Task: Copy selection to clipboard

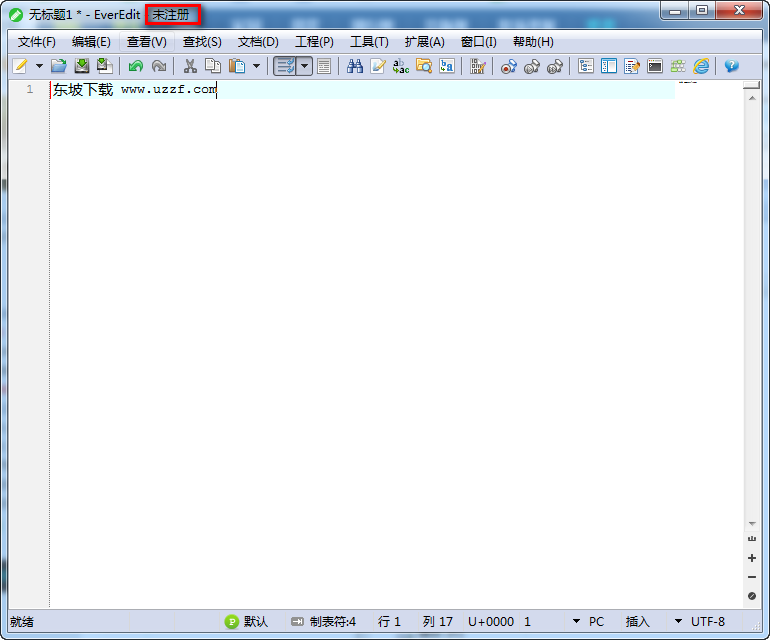Action: coord(213,66)
